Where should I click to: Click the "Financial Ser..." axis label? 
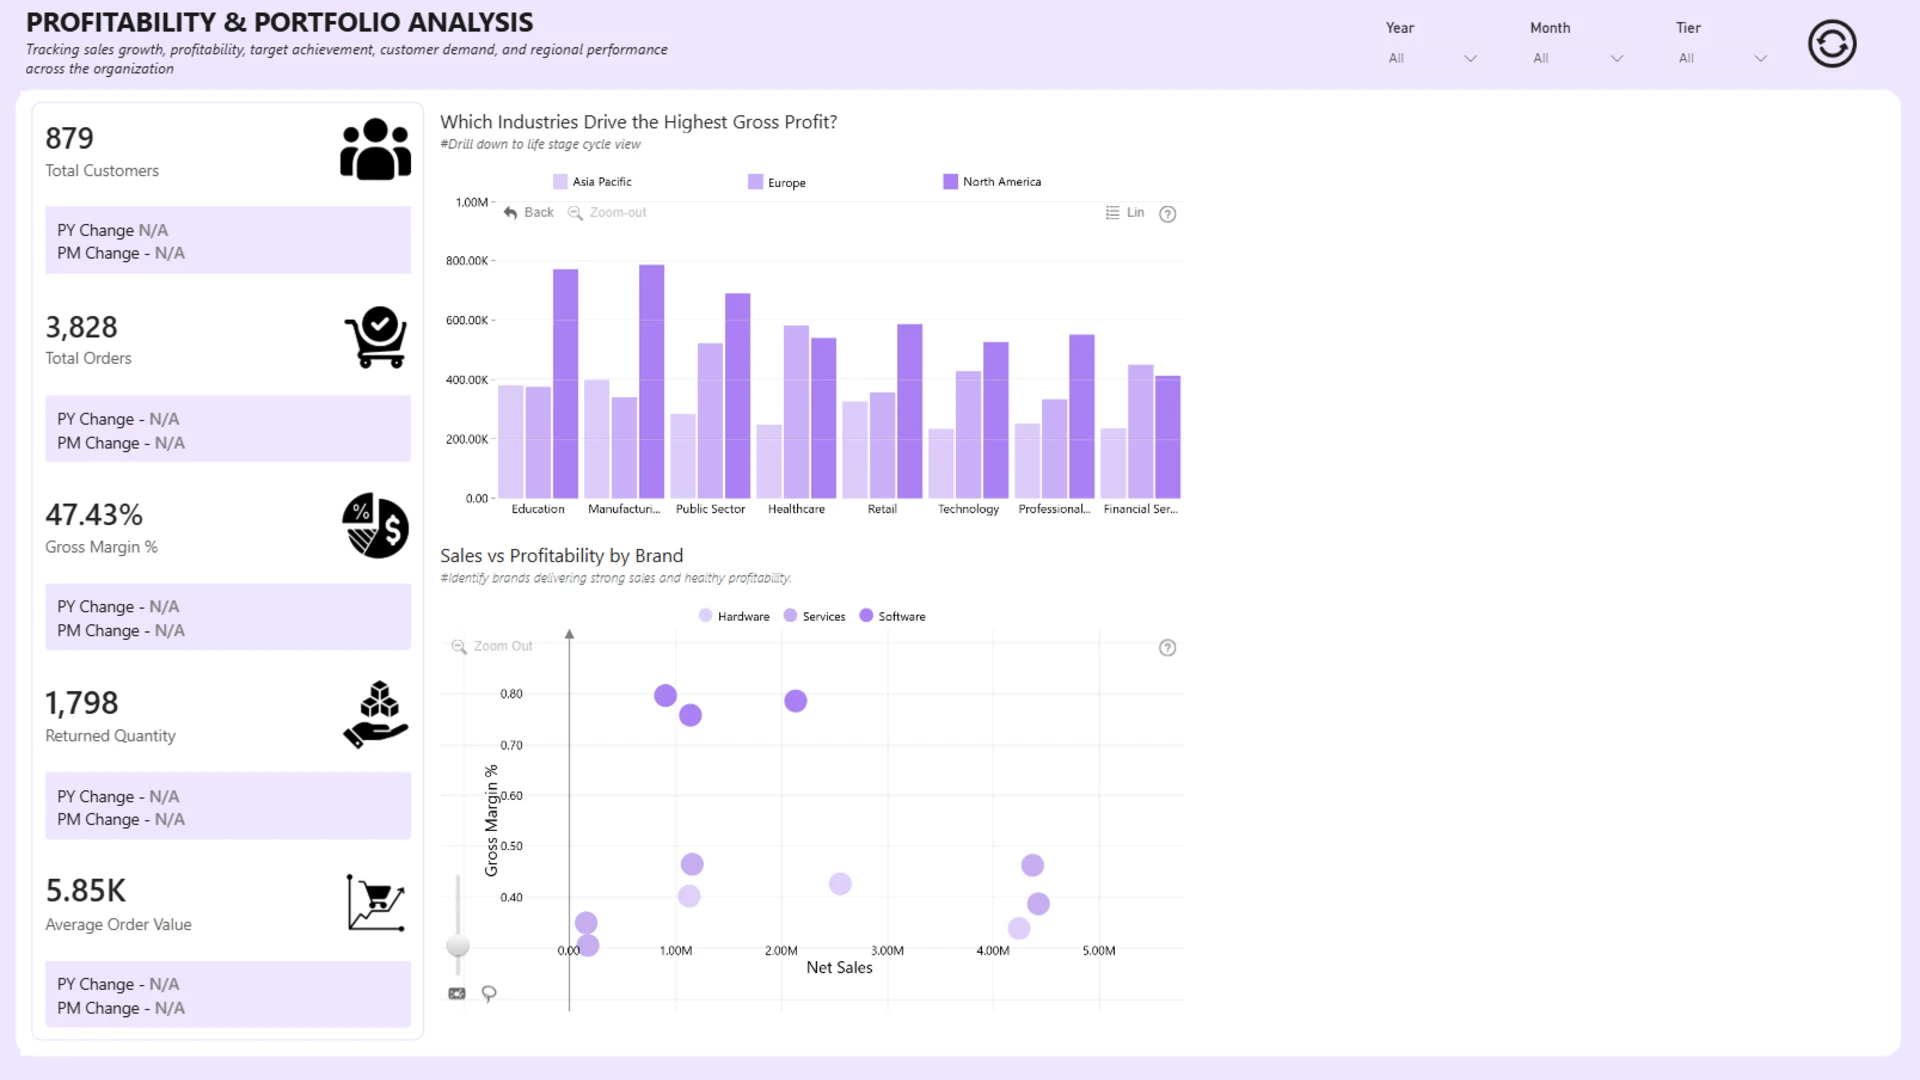coord(1140,509)
